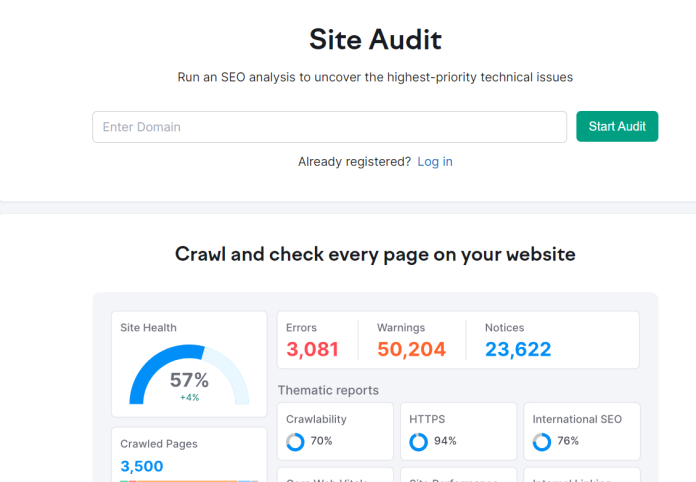Click the +4% health change indicator
This screenshot has width=696, height=482.
tap(190, 398)
